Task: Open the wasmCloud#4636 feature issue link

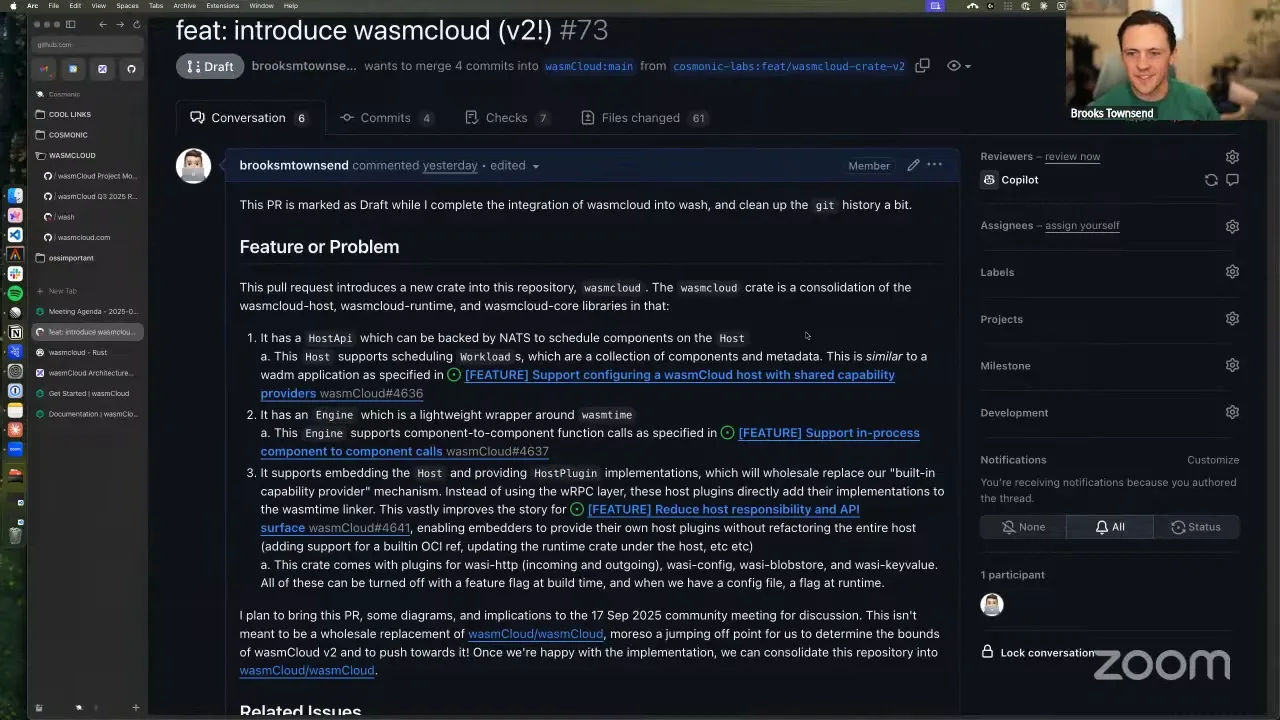Action: coord(577,384)
